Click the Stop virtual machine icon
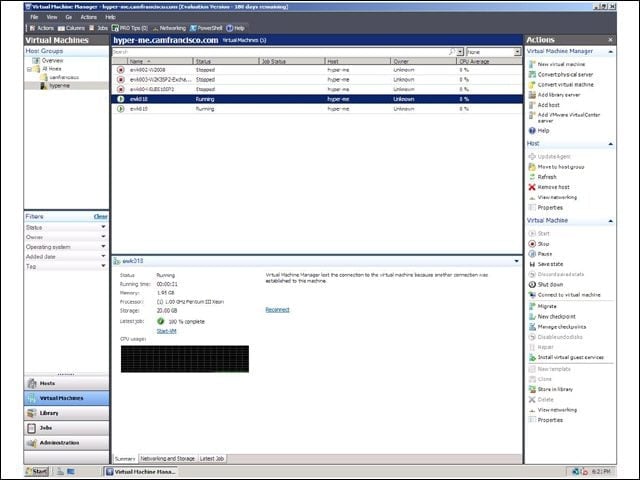This screenshot has width=640, height=480. coord(532,244)
